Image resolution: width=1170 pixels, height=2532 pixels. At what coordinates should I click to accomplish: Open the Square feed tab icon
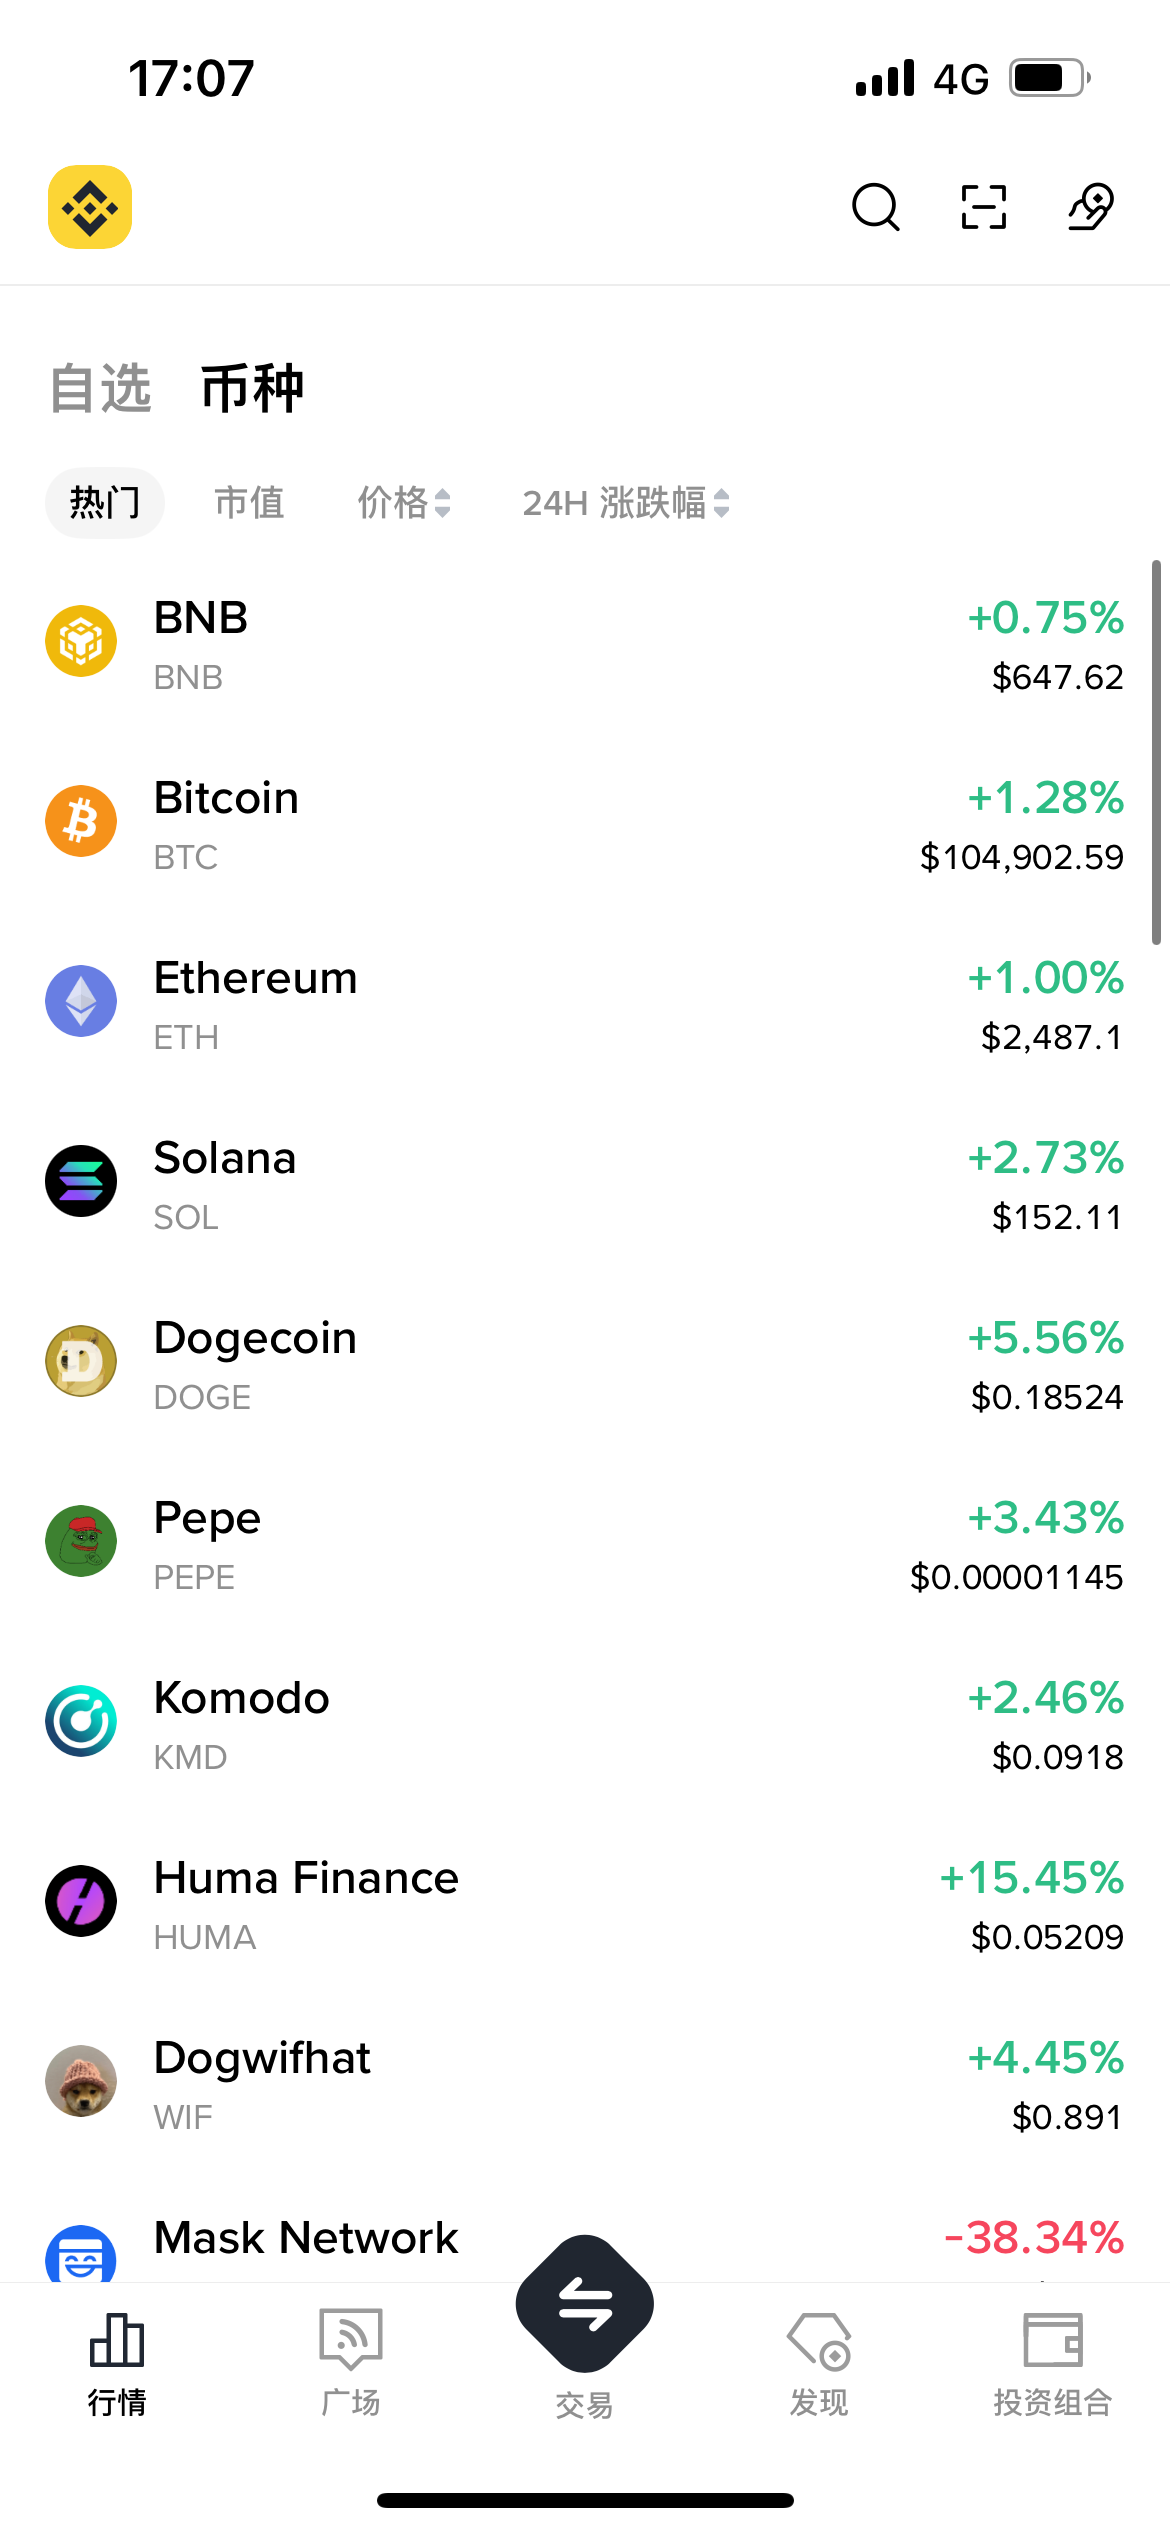click(351, 2340)
